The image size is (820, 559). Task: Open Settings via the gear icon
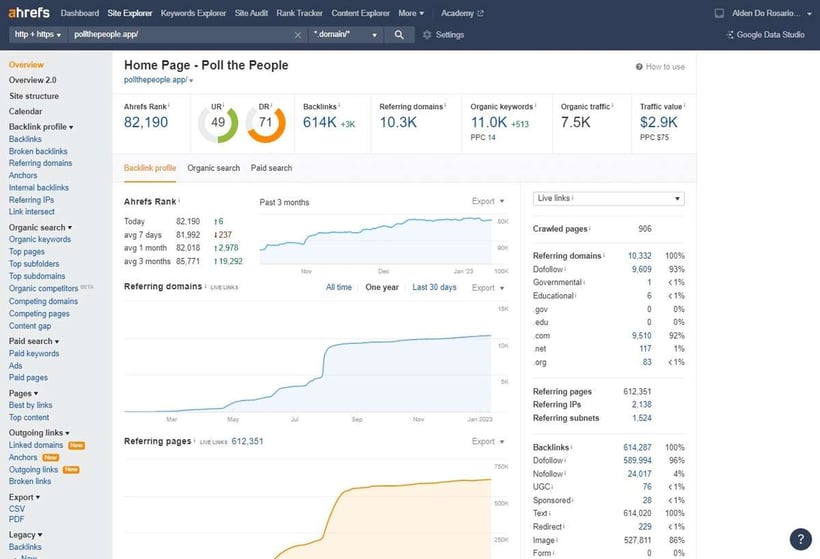click(427, 35)
